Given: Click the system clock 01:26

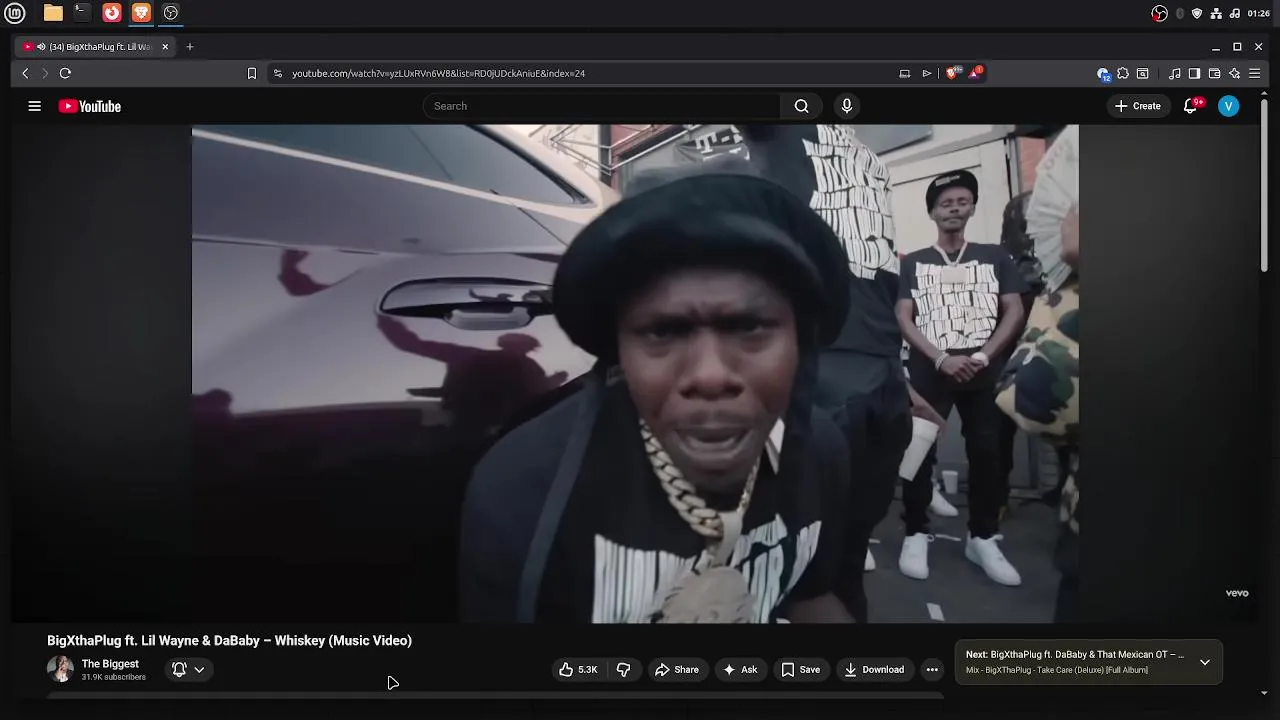Looking at the screenshot, I should click(x=1259, y=13).
